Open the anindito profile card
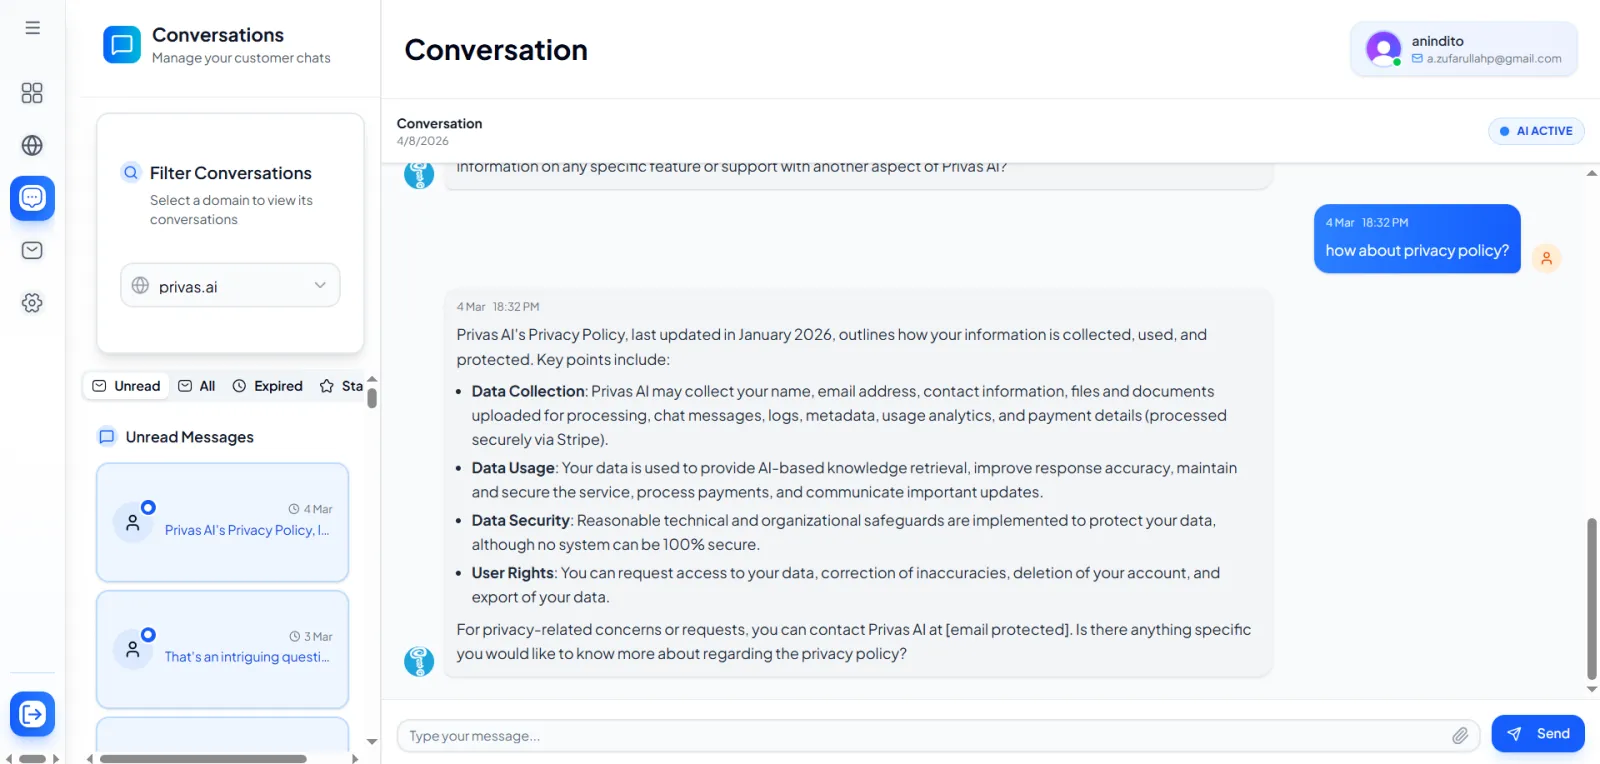1600x764 pixels. tap(1464, 49)
